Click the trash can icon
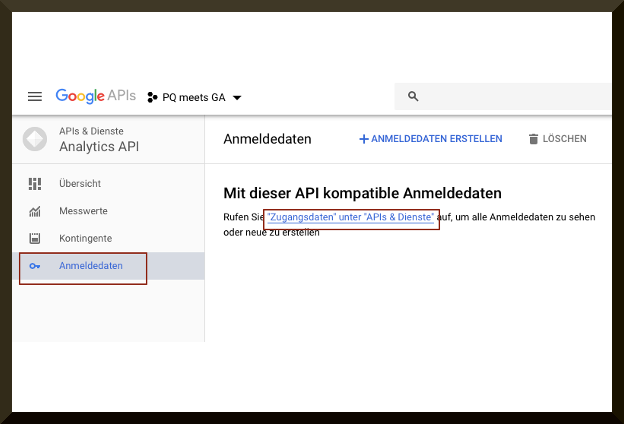Screen dimensions: 624x424 pyautogui.click(x=533, y=139)
